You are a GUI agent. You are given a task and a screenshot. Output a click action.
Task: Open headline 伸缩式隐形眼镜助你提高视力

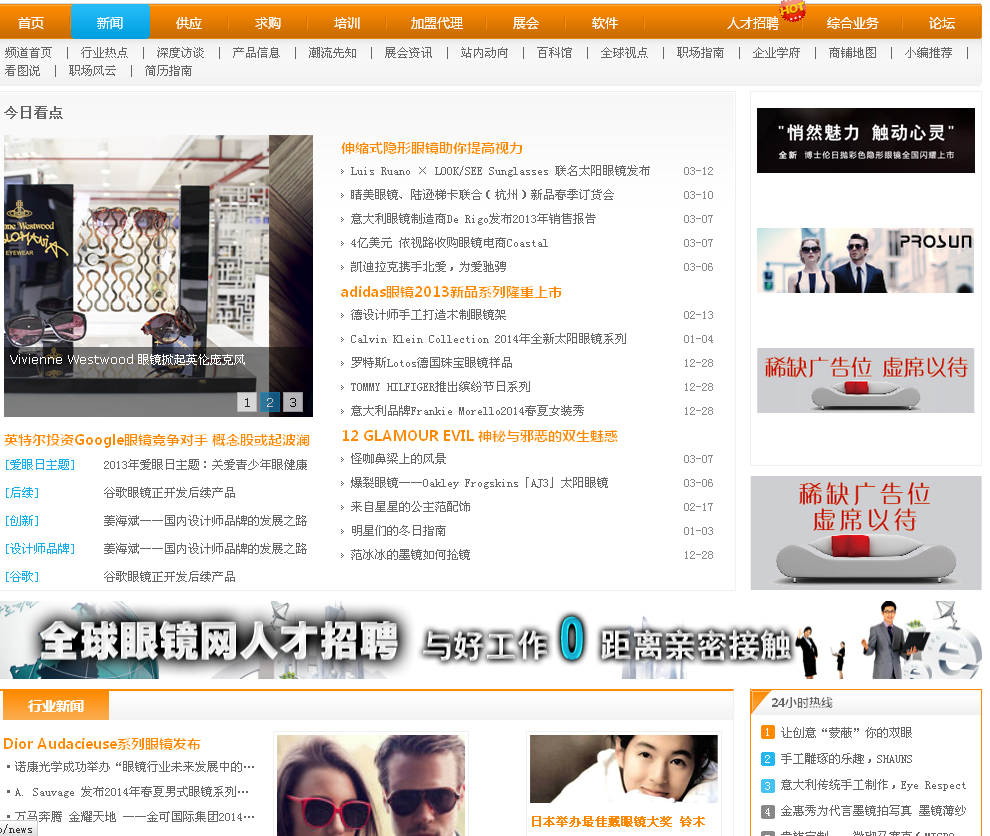tap(432, 148)
